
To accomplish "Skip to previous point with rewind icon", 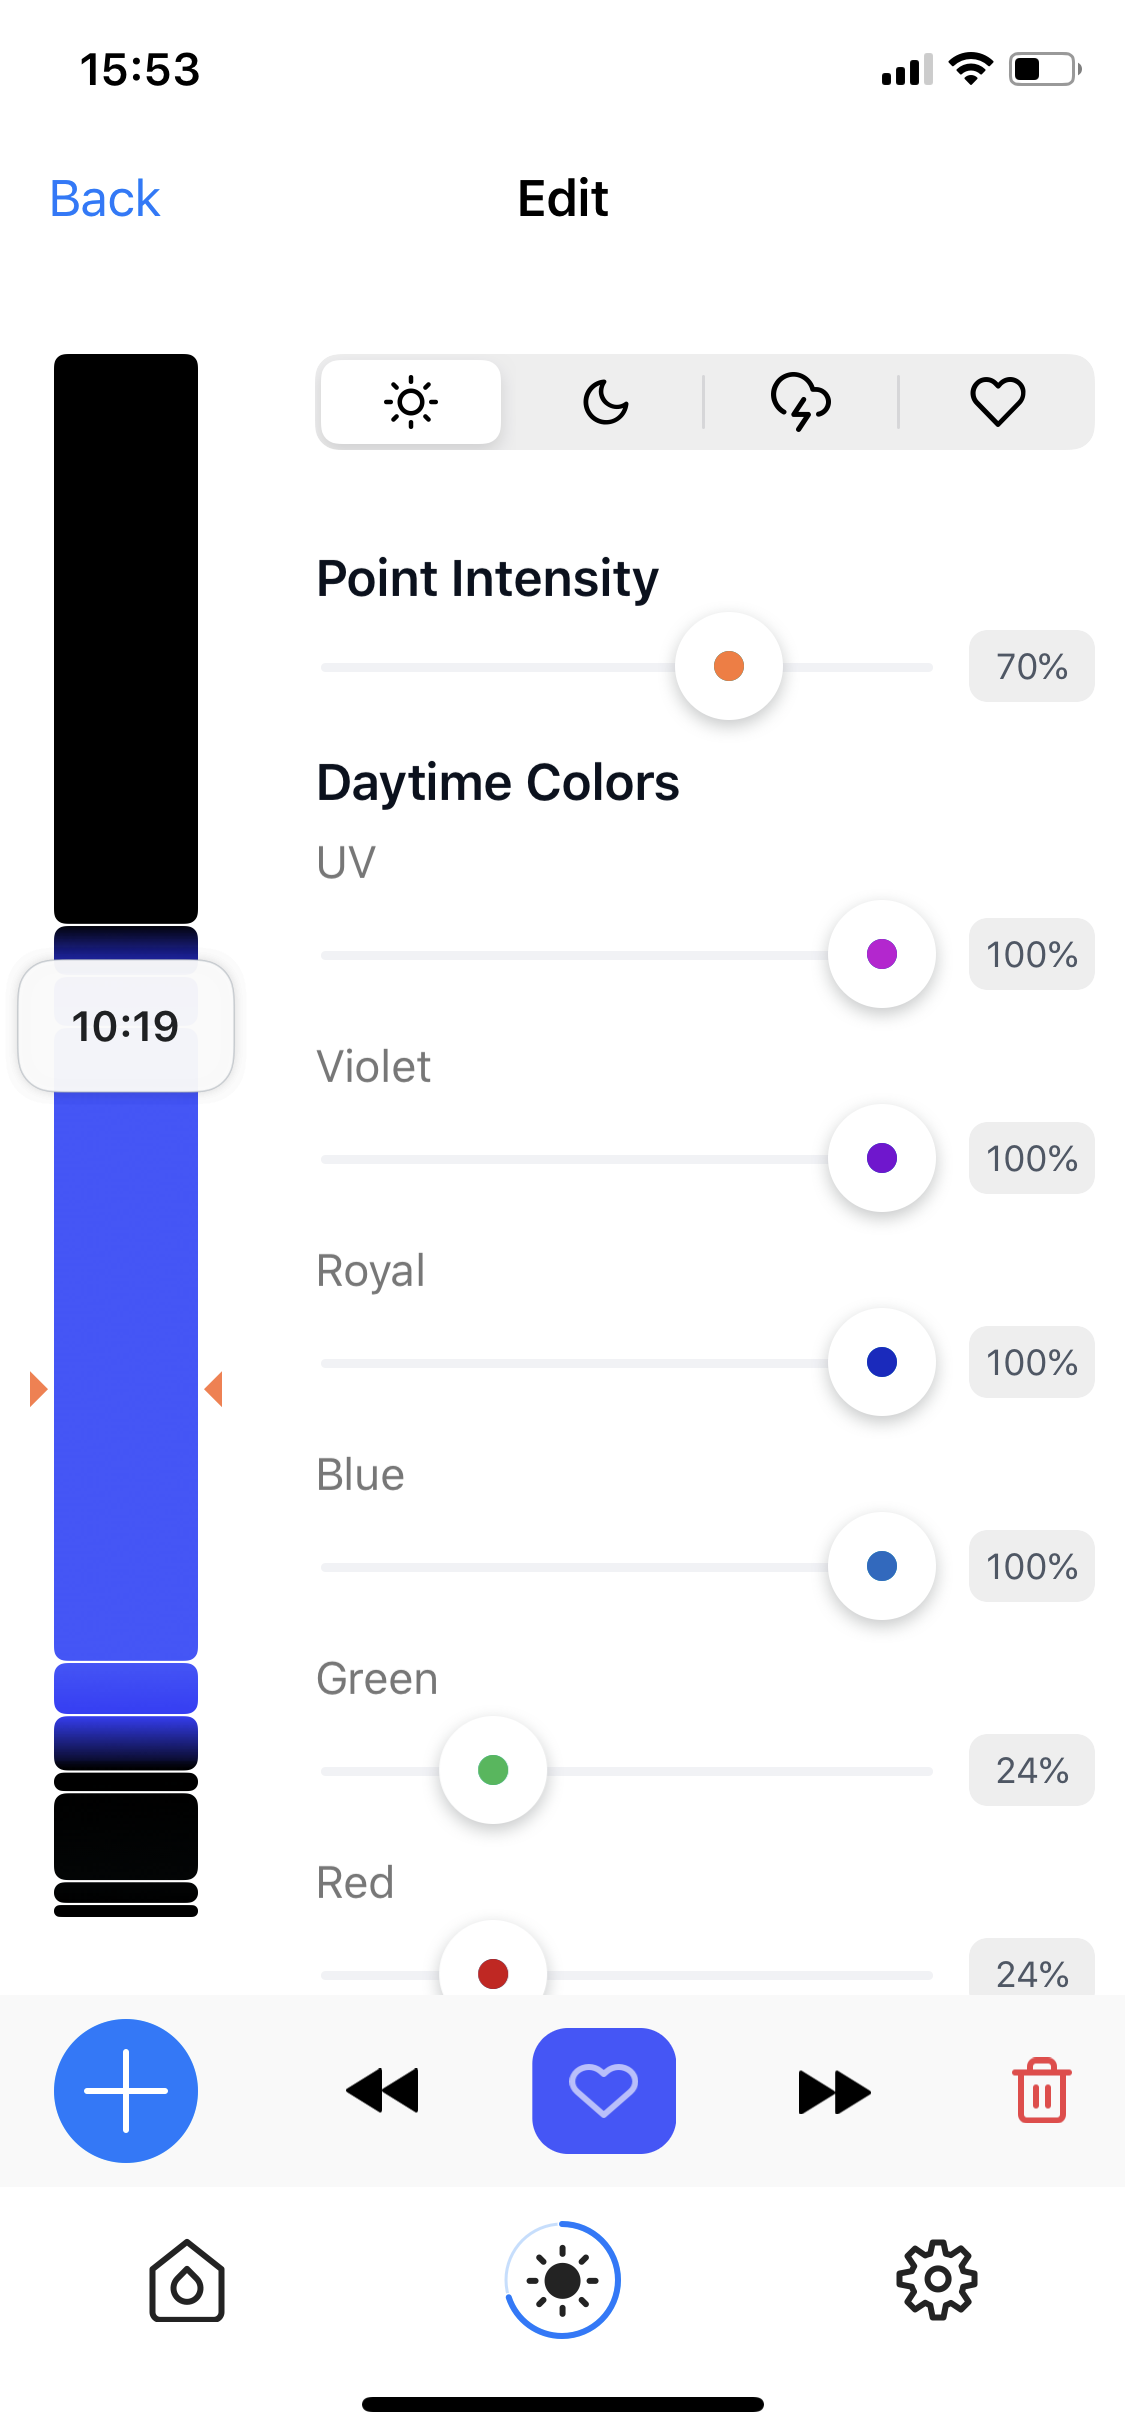I will 382,2091.
